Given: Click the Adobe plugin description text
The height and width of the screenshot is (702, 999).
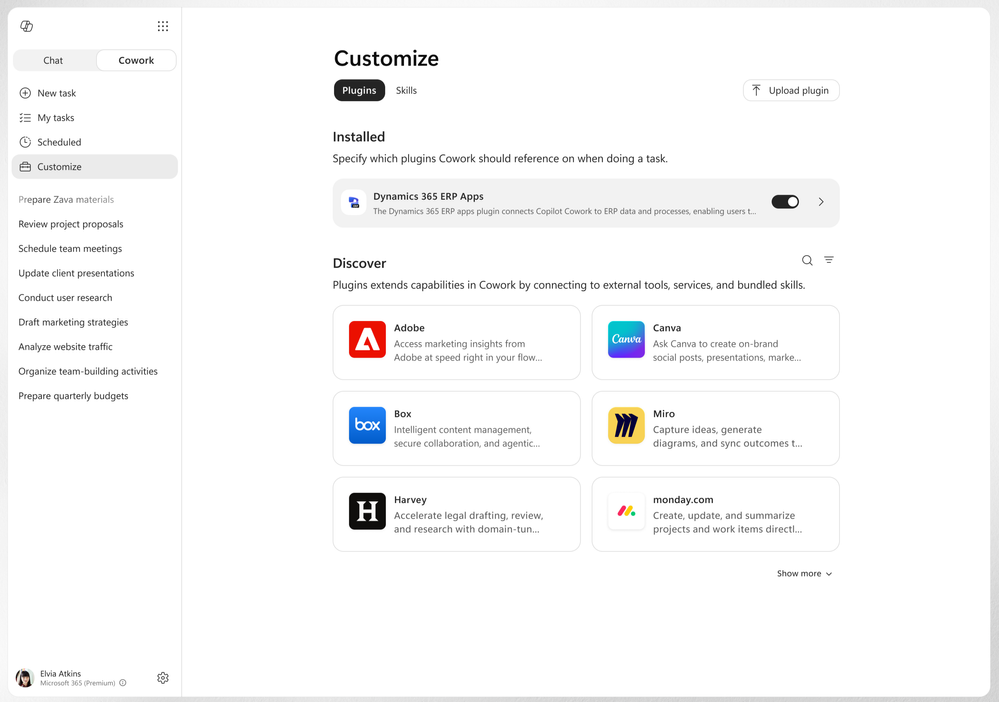Looking at the screenshot, I should tap(468, 351).
